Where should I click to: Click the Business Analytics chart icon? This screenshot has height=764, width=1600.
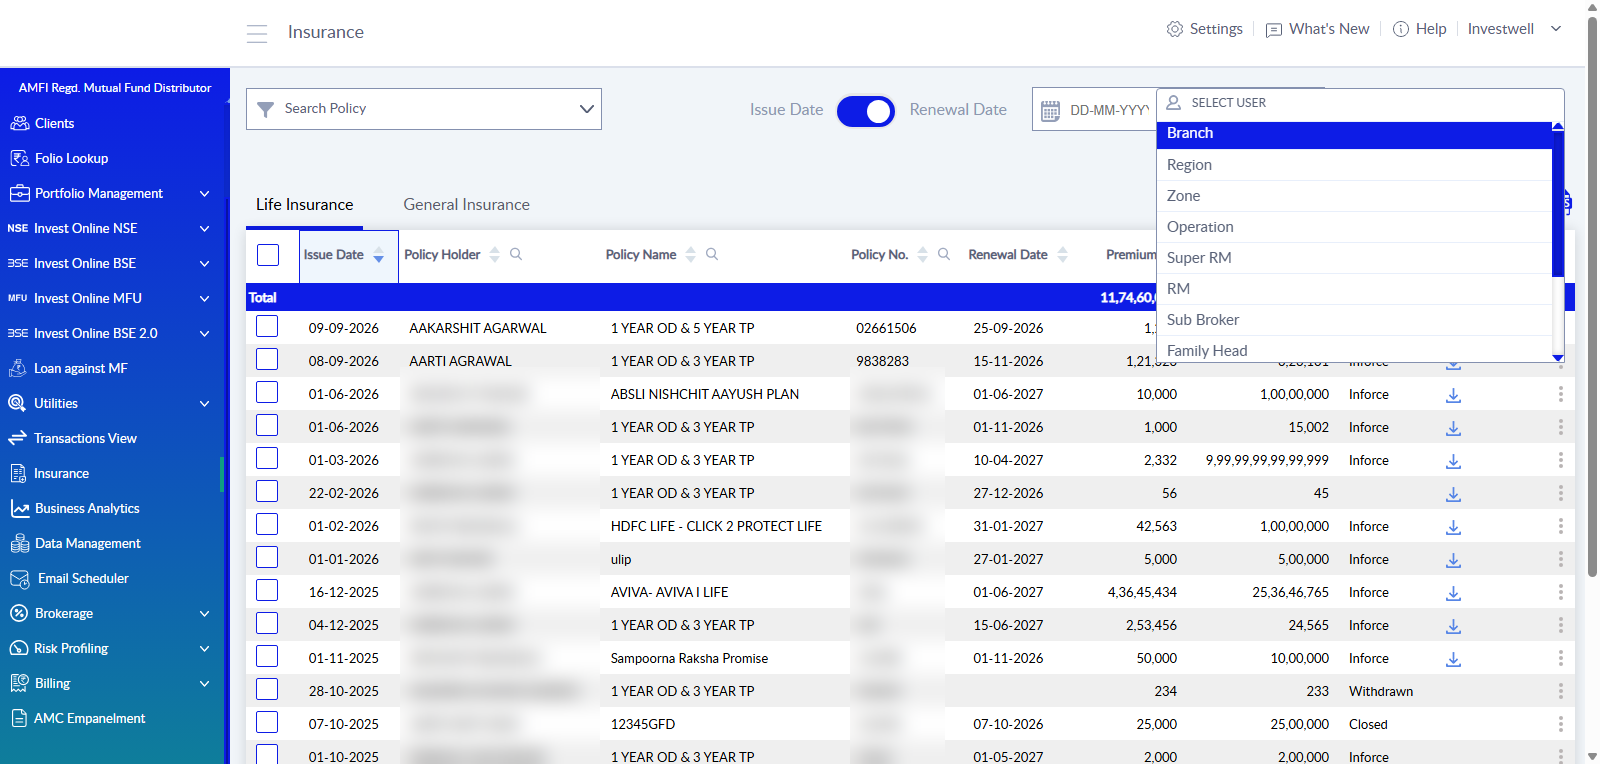click(19, 508)
